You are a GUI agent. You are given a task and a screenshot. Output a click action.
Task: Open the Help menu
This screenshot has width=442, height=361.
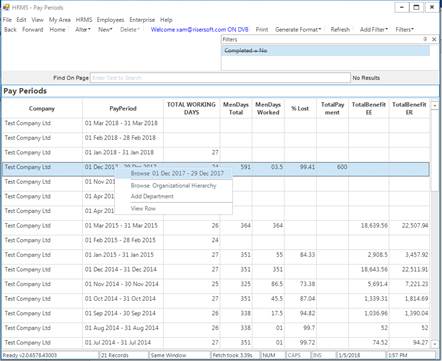click(x=166, y=20)
